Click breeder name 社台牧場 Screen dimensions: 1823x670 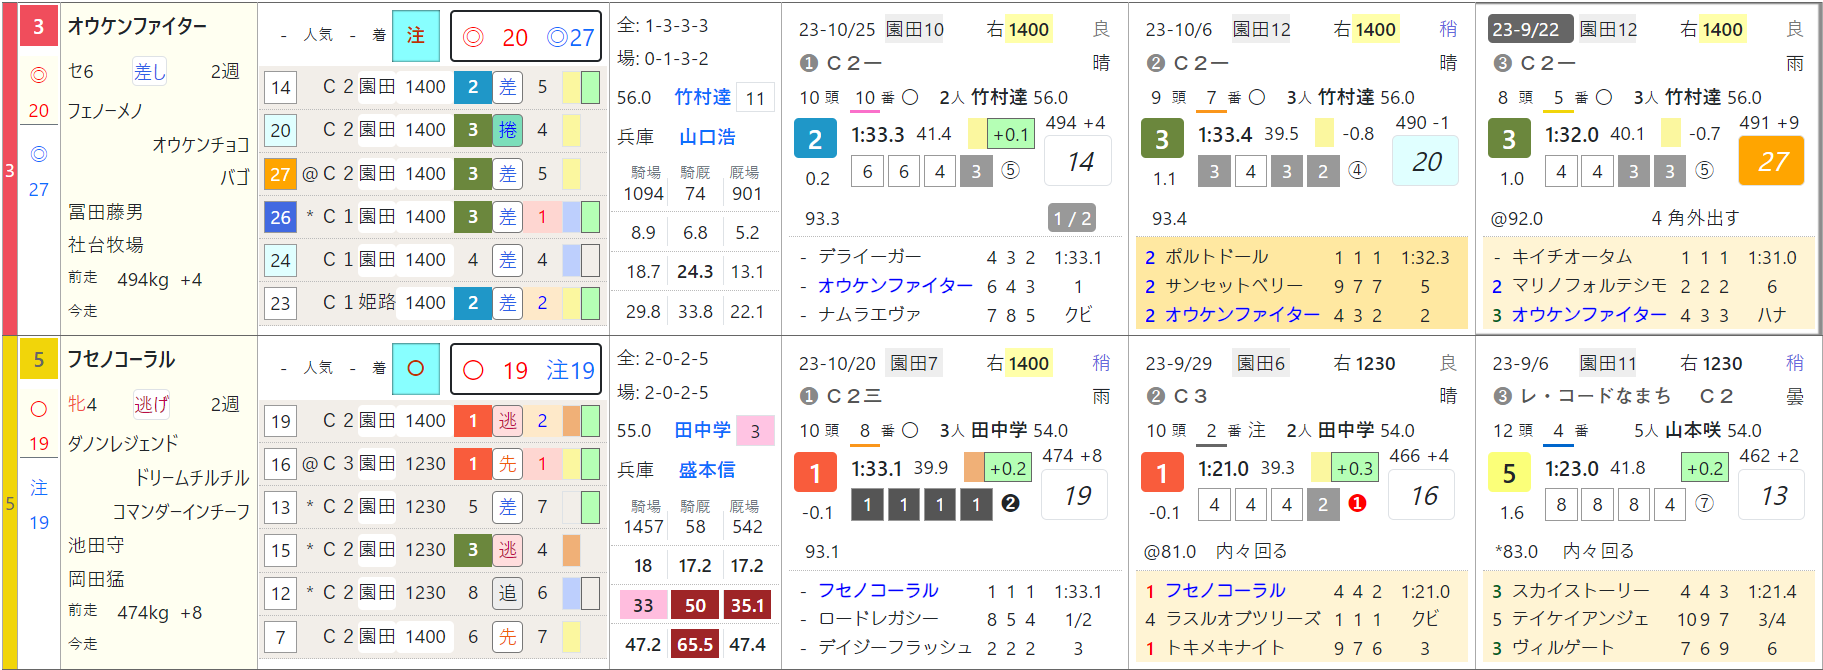tap(105, 245)
